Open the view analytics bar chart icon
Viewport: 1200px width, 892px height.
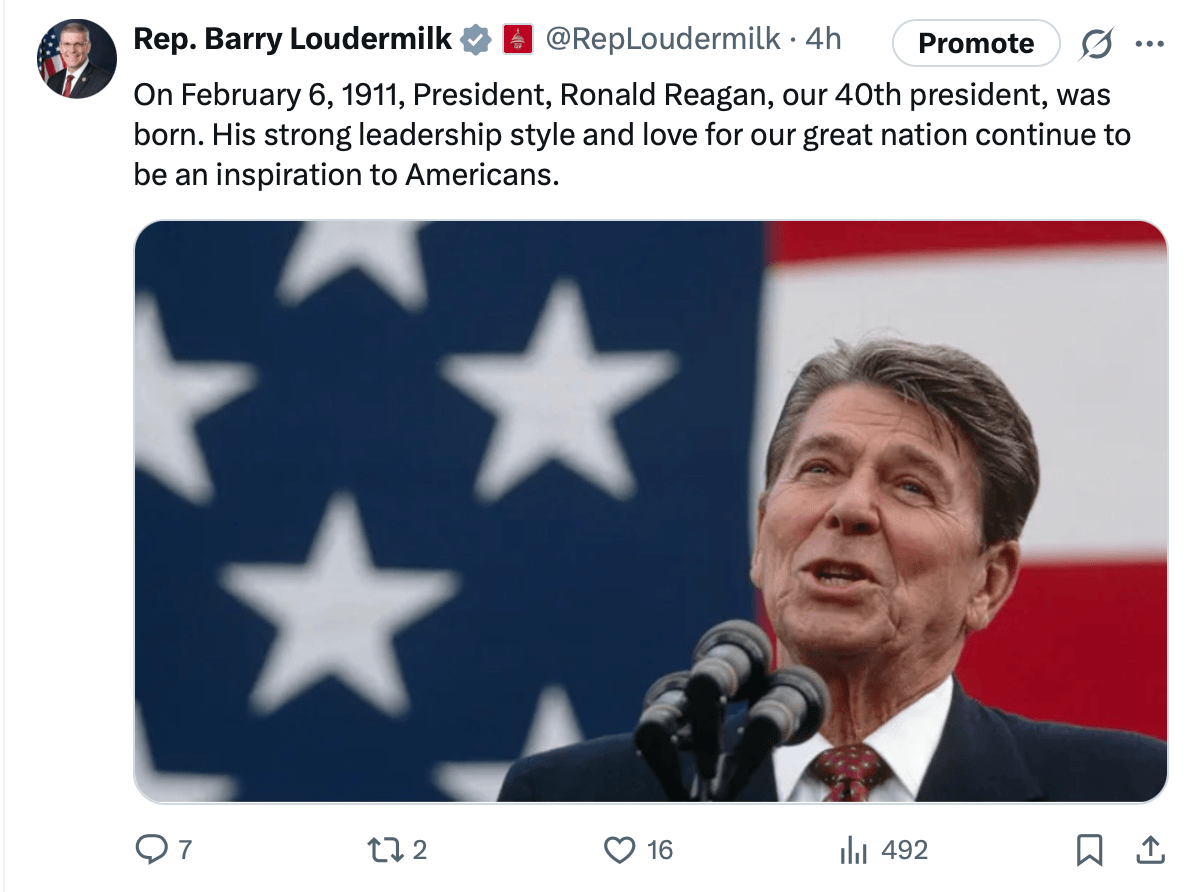(852, 850)
